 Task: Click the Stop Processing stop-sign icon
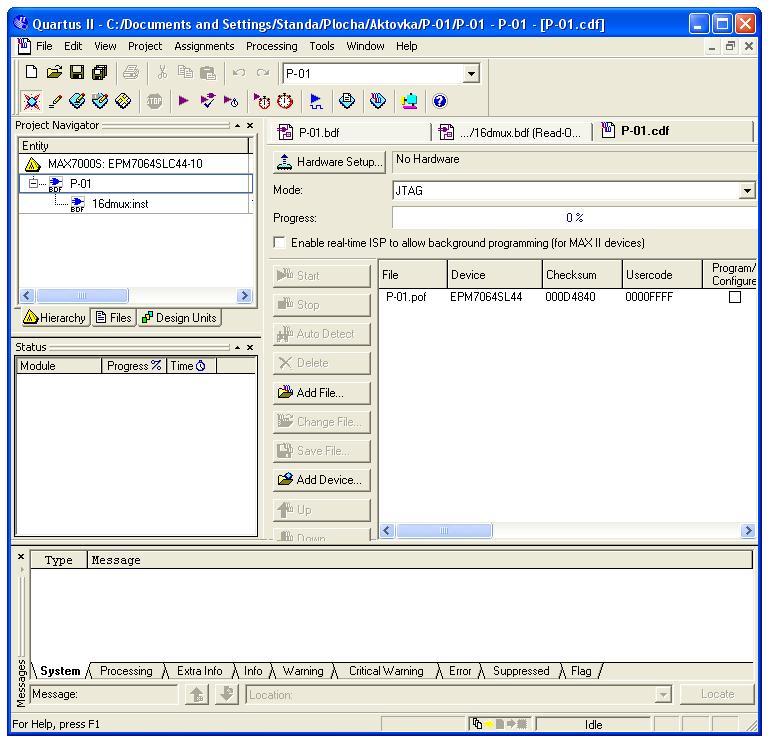[x=154, y=102]
